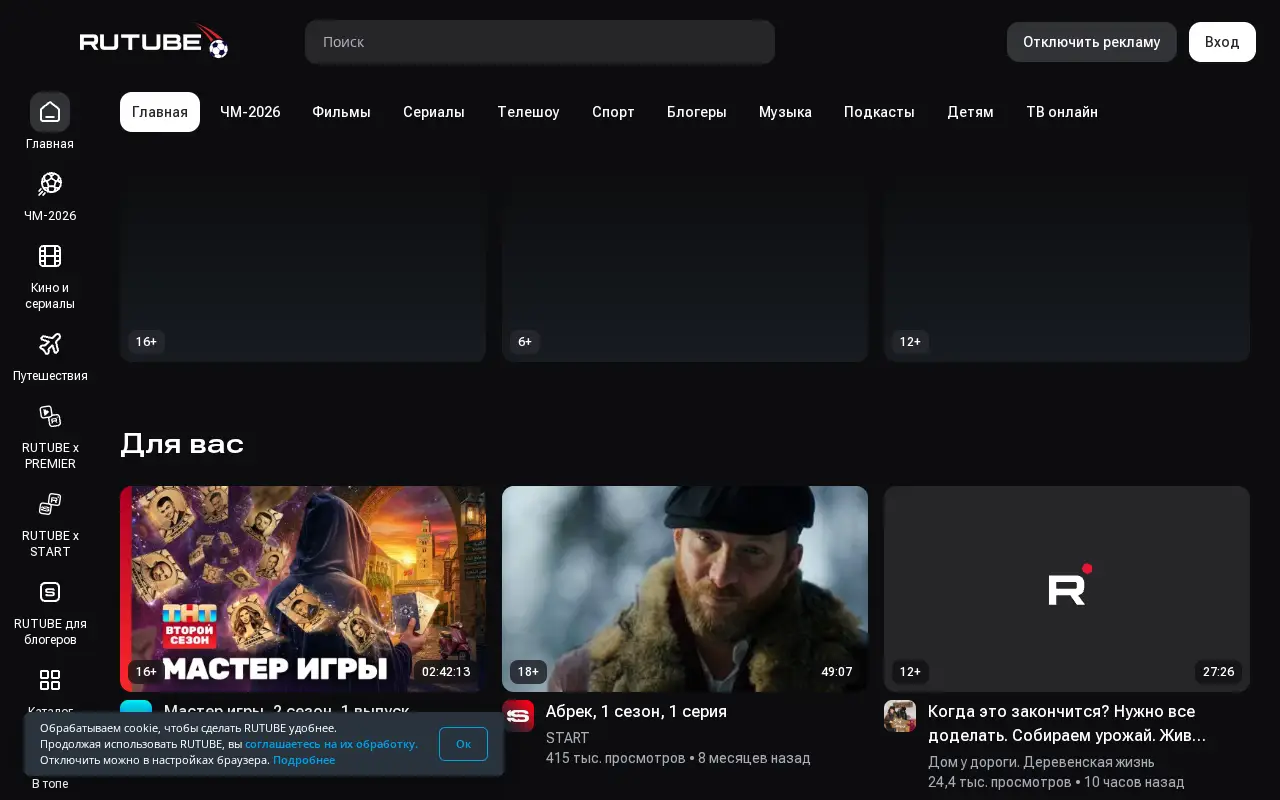Screen dimensions: 1280x800
Task: Open the Каталог grid icon
Action: [x=50, y=680]
